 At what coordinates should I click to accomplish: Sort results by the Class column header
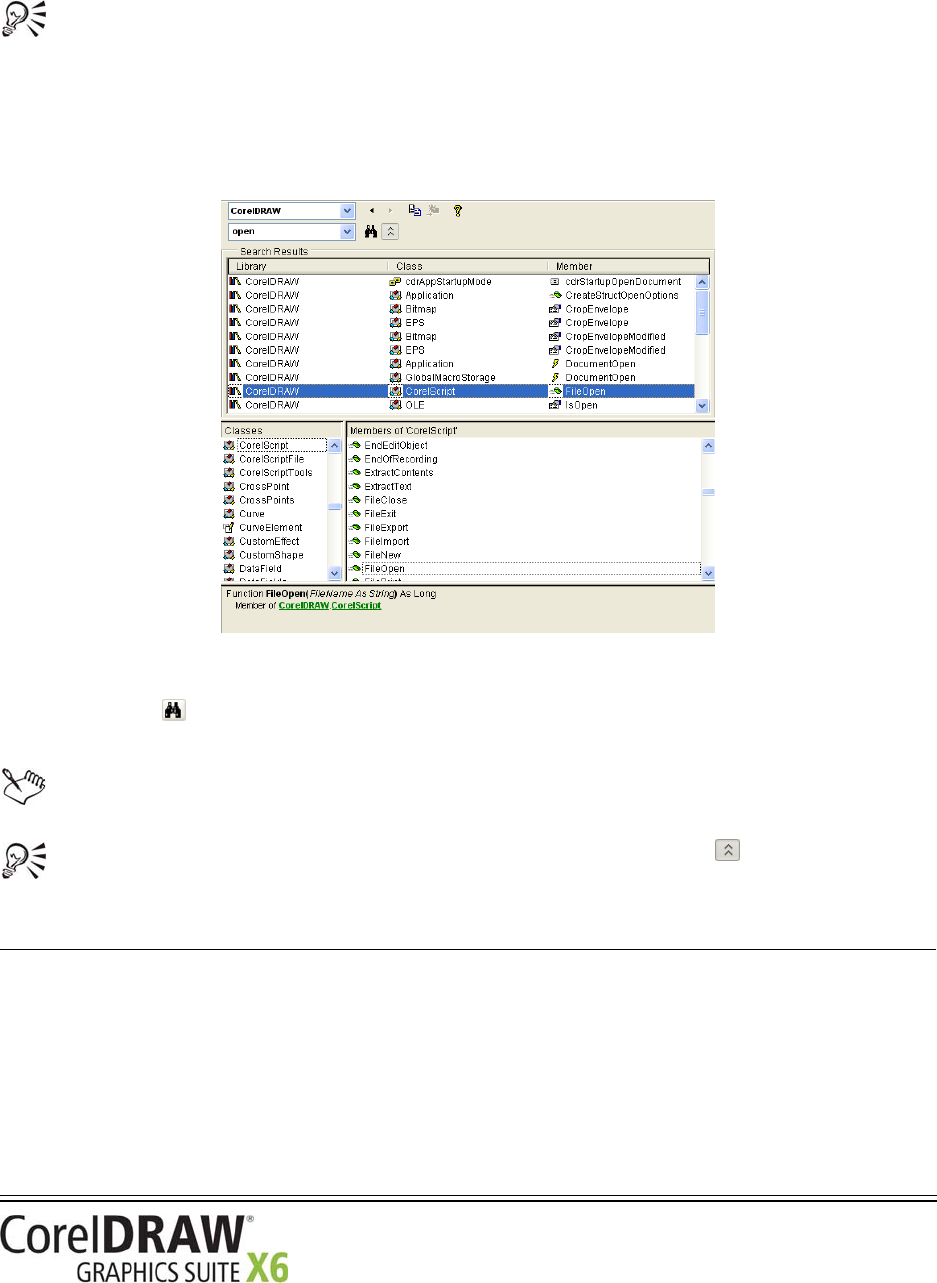[466, 267]
